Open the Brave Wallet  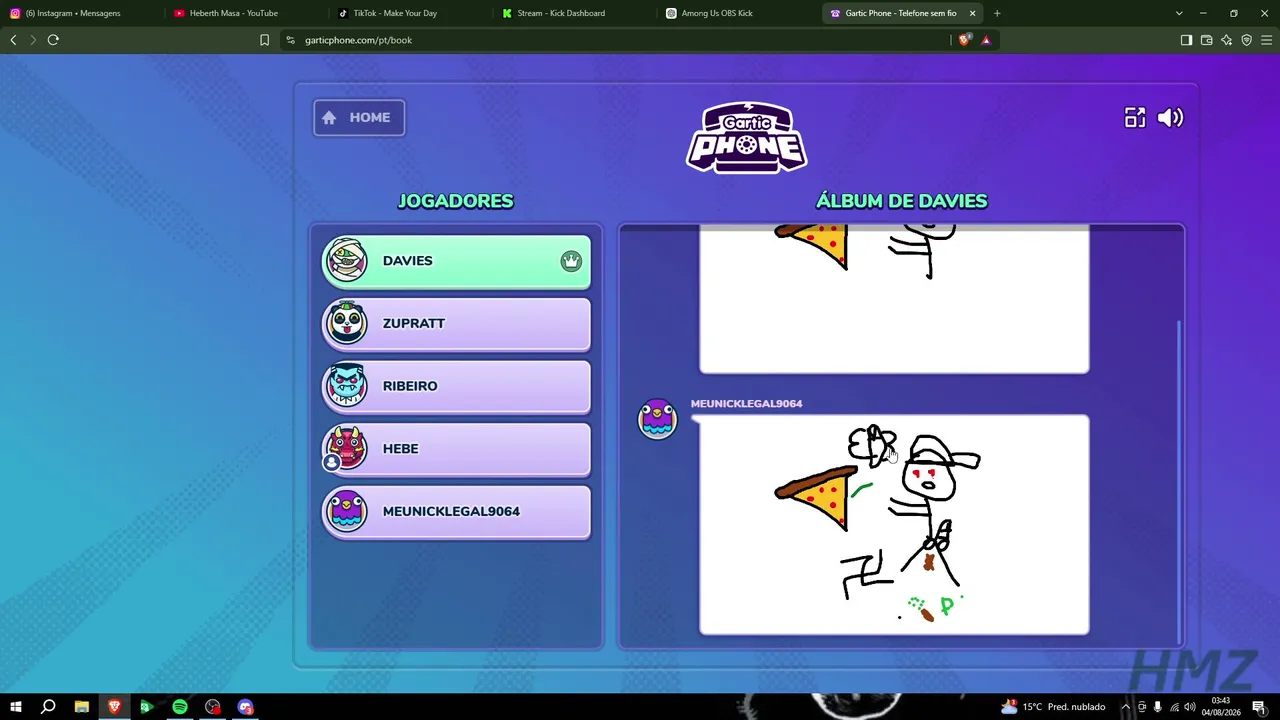[x=1207, y=40]
